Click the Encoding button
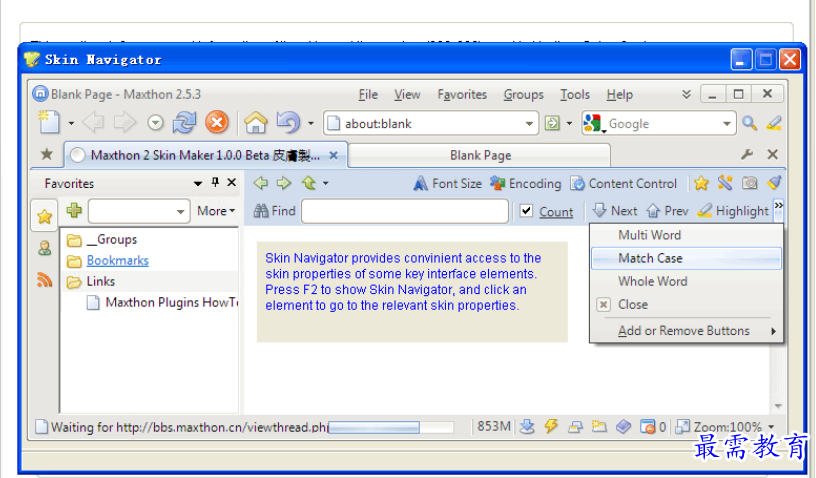Image resolution: width=816 pixels, height=478 pixels. [x=526, y=184]
